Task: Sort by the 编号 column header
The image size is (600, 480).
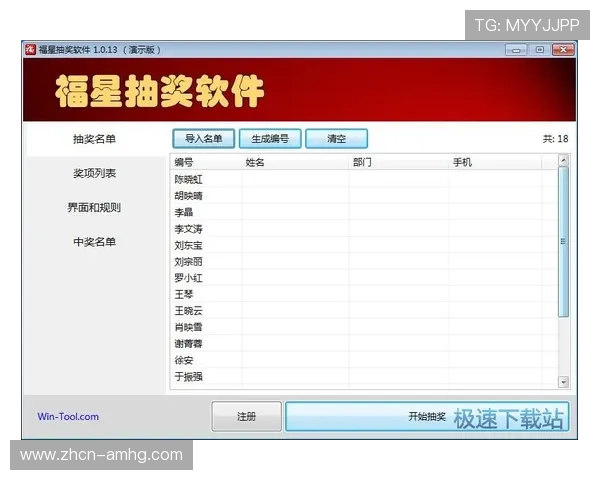Action: [x=206, y=162]
